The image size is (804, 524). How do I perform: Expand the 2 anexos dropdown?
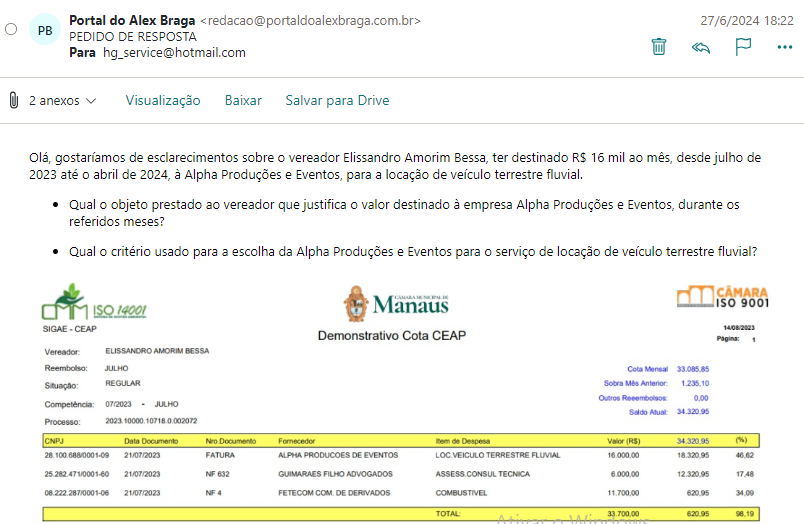tap(63, 100)
